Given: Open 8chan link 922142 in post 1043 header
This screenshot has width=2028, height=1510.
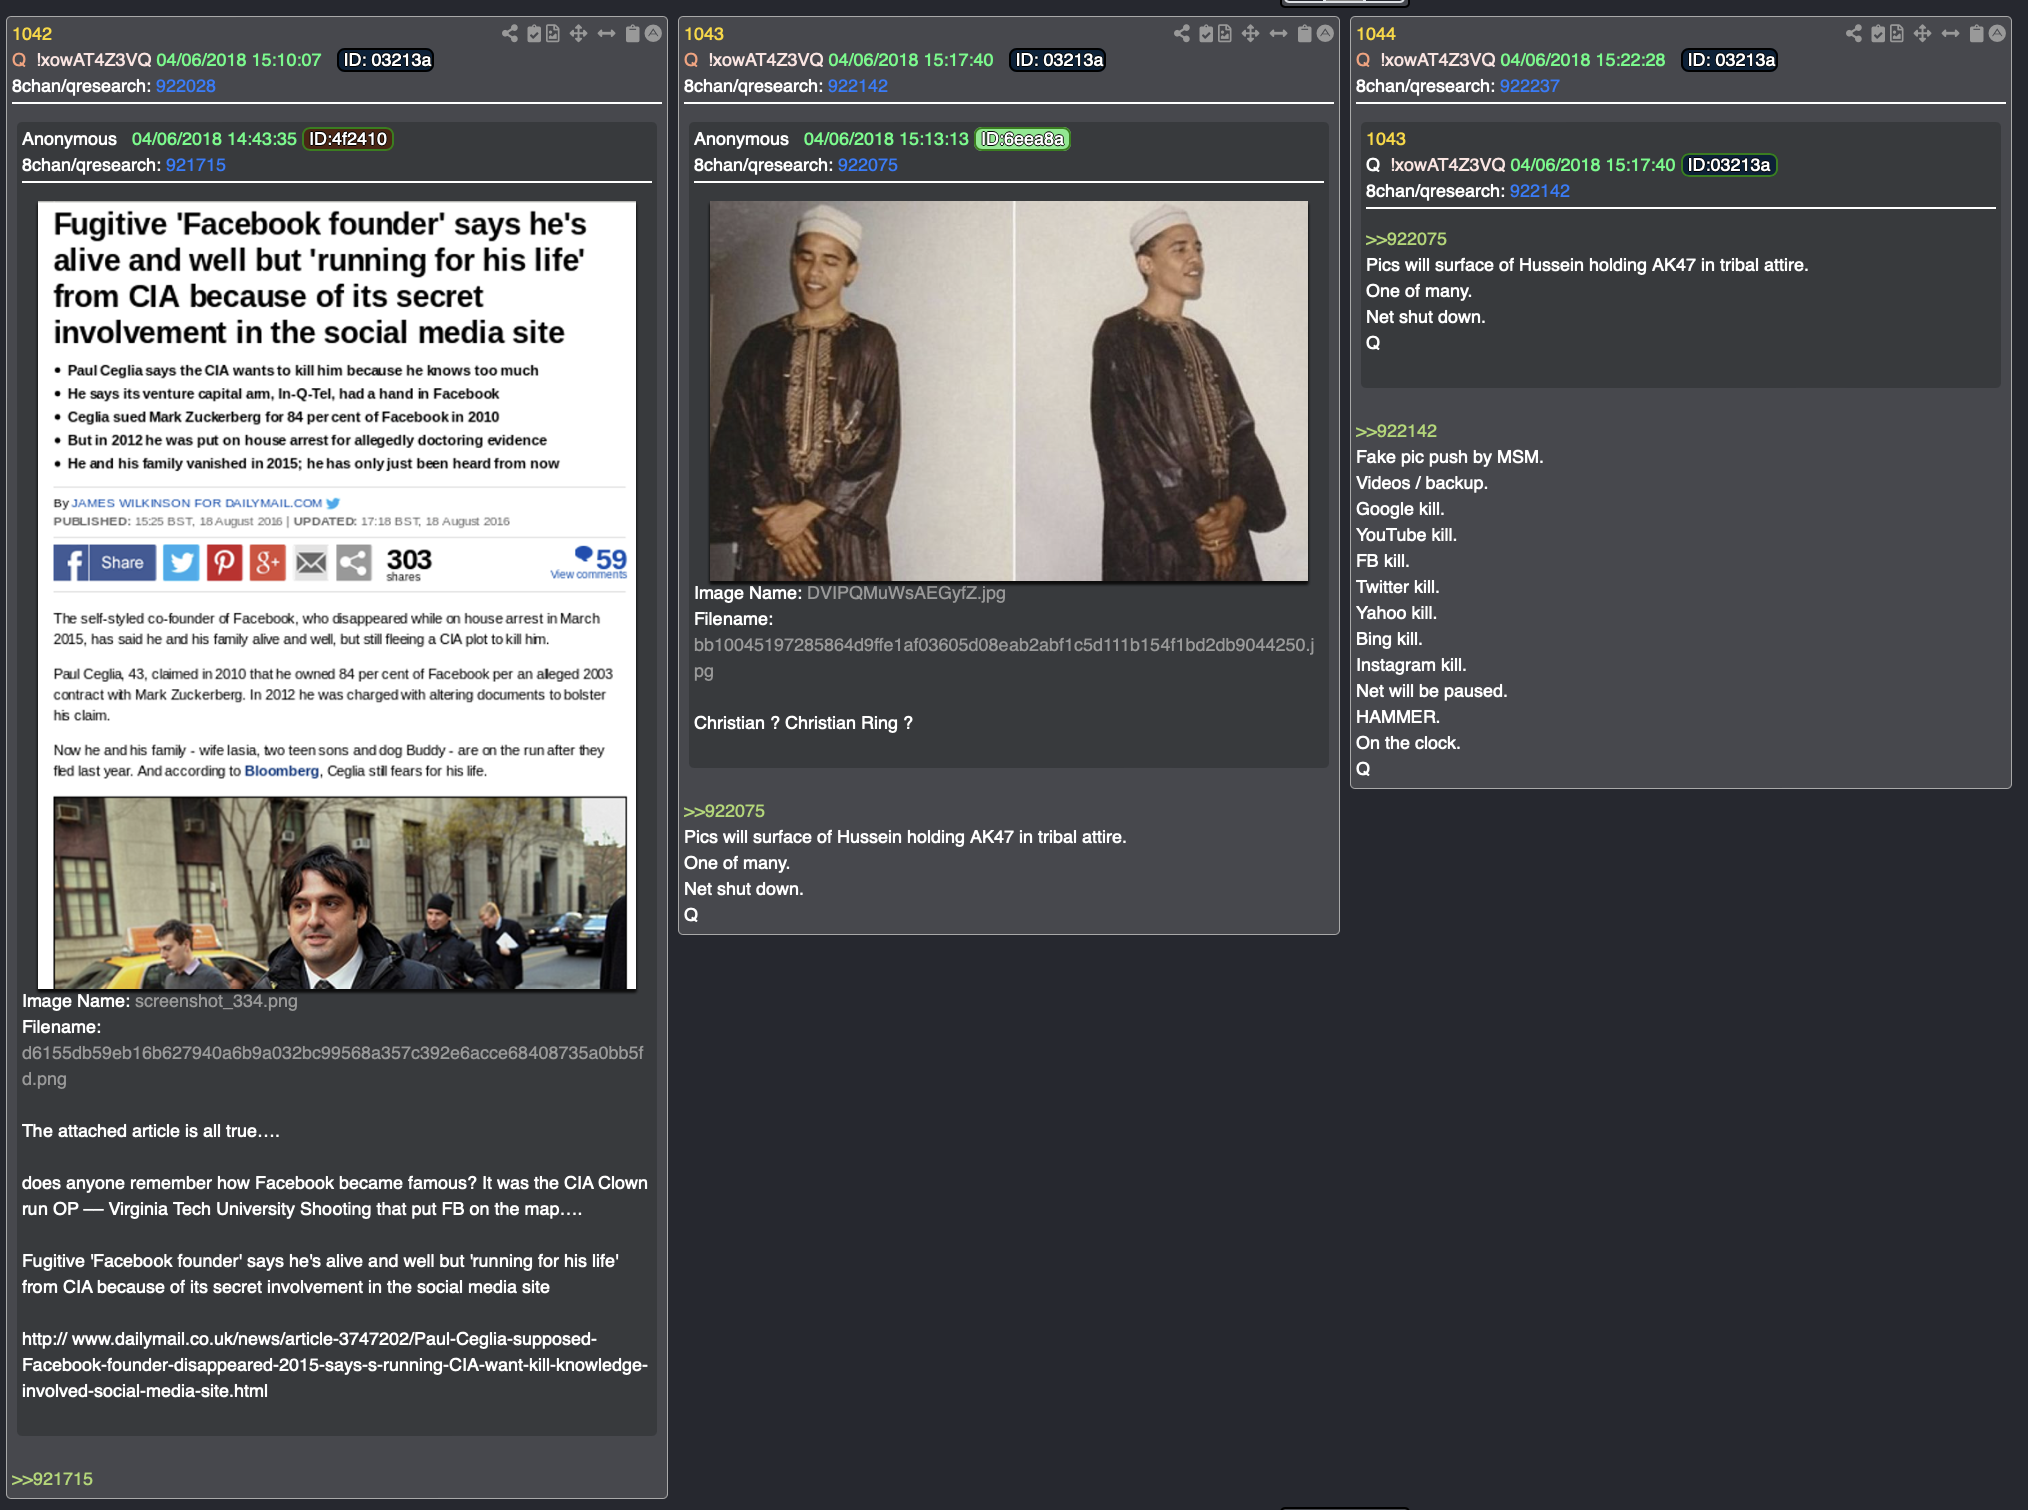Looking at the screenshot, I should [858, 86].
